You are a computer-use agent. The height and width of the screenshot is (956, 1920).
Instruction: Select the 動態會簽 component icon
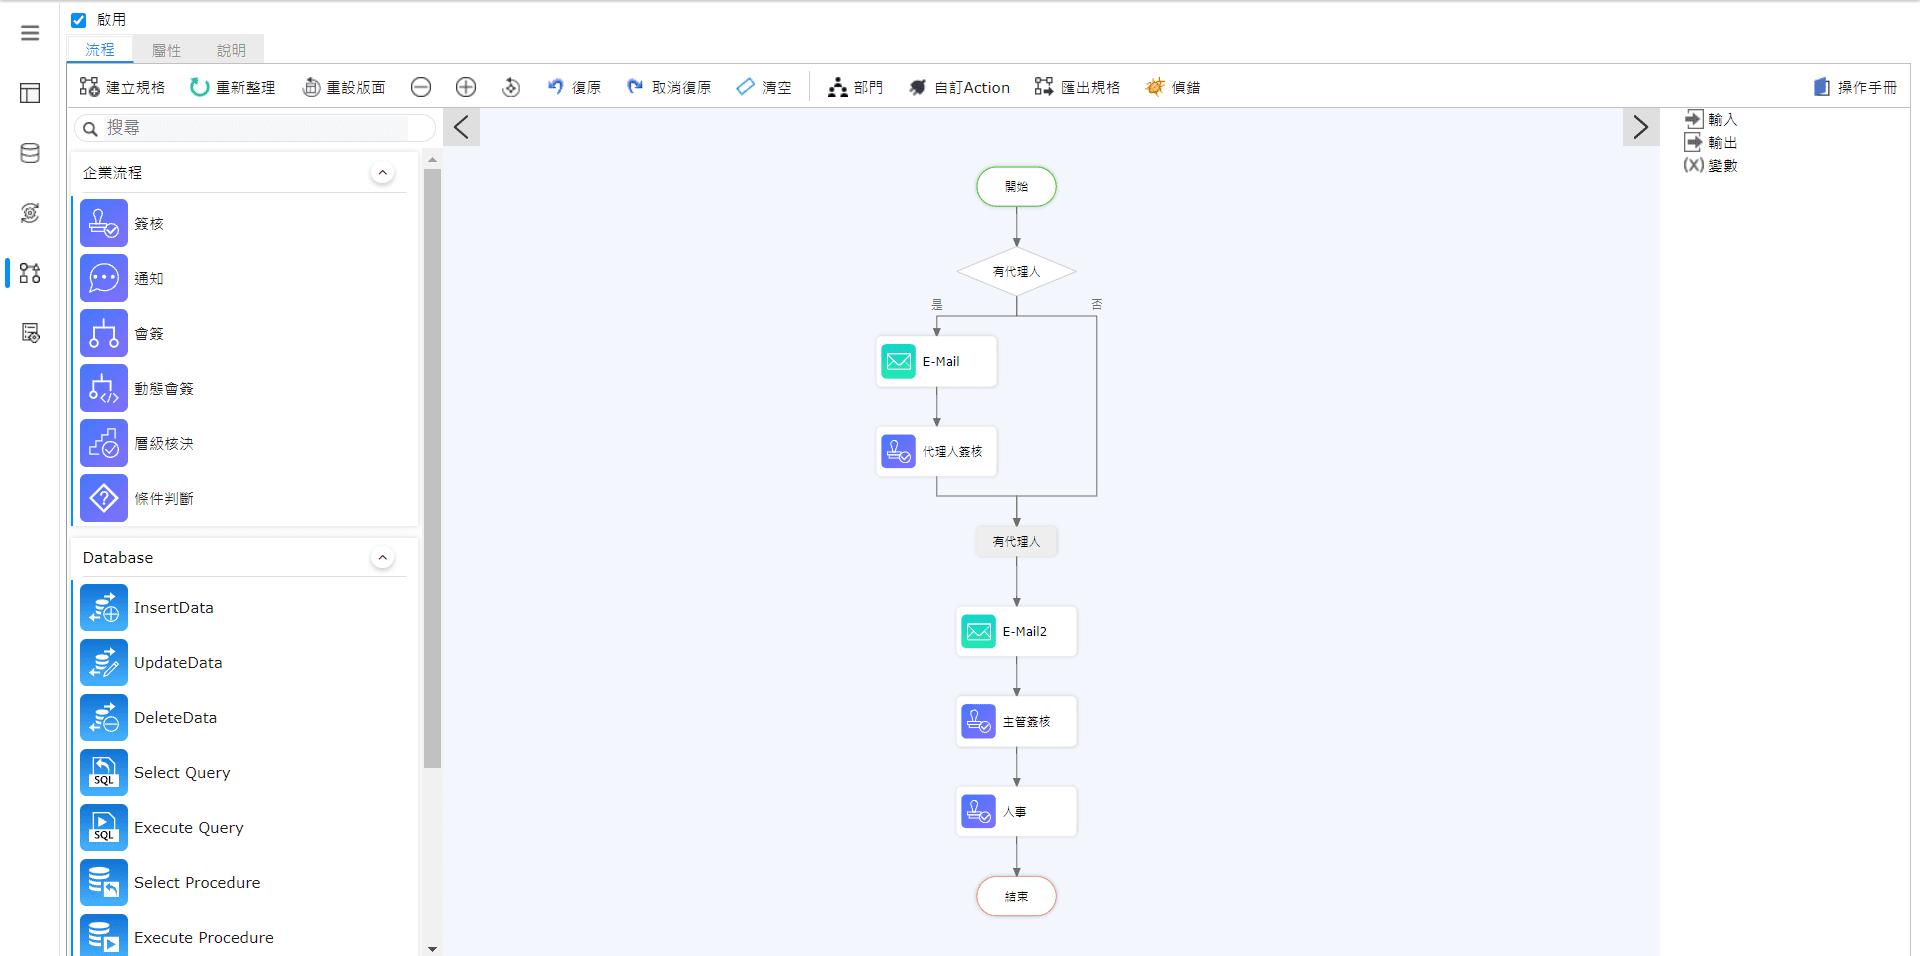(x=104, y=388)
